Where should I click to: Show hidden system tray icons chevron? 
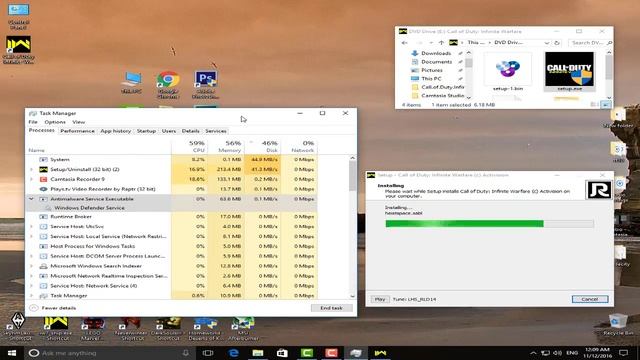coord(533,353)
